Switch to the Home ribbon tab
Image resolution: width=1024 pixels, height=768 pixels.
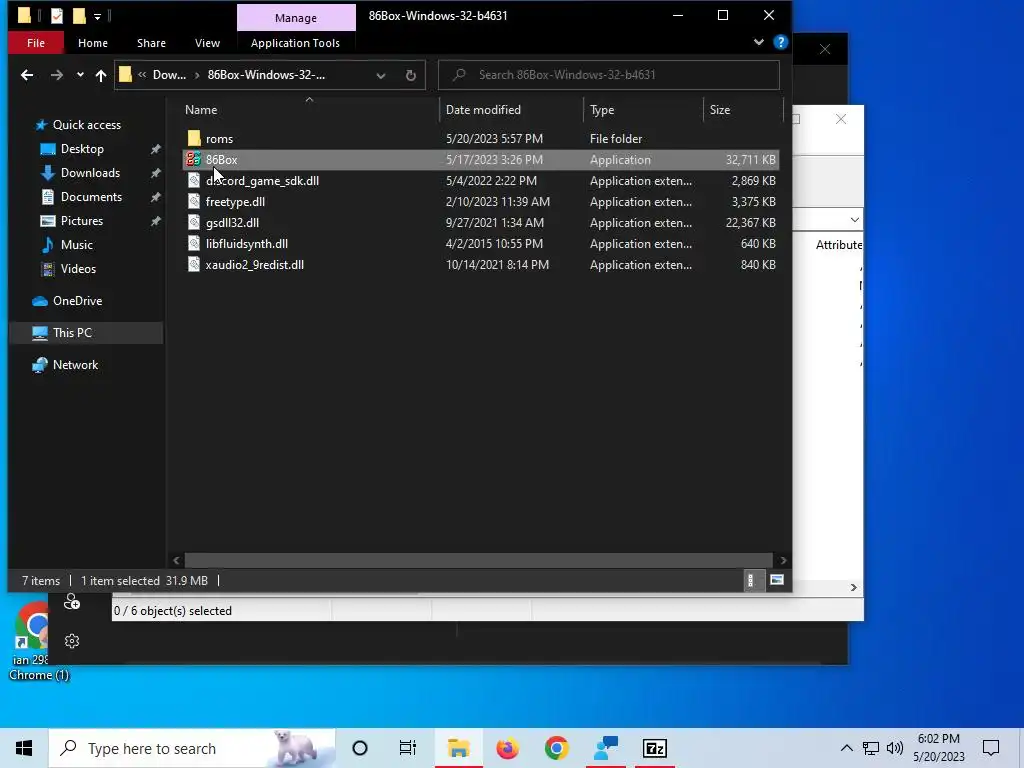[93, 43]
